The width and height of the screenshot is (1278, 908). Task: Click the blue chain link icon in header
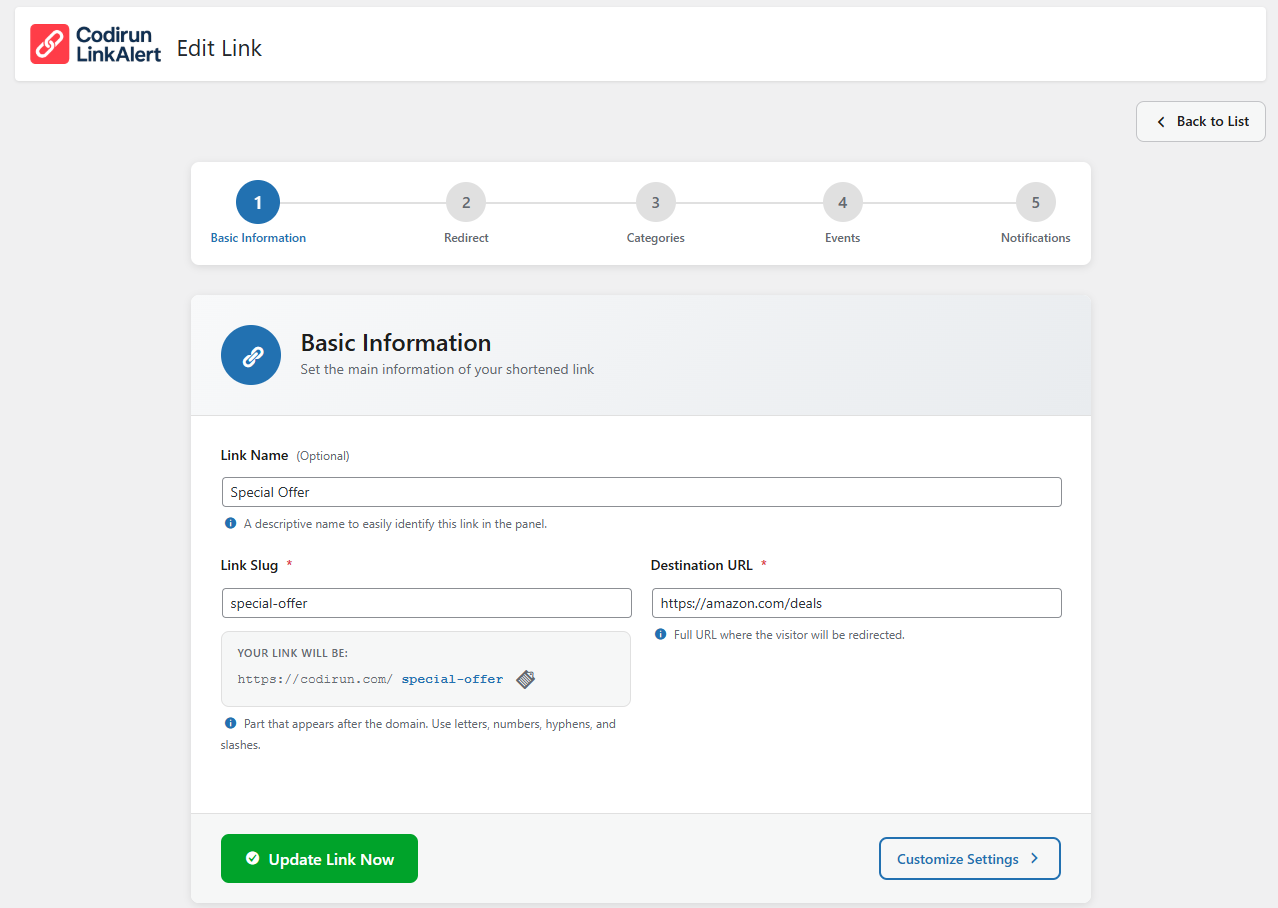point(251,355)
